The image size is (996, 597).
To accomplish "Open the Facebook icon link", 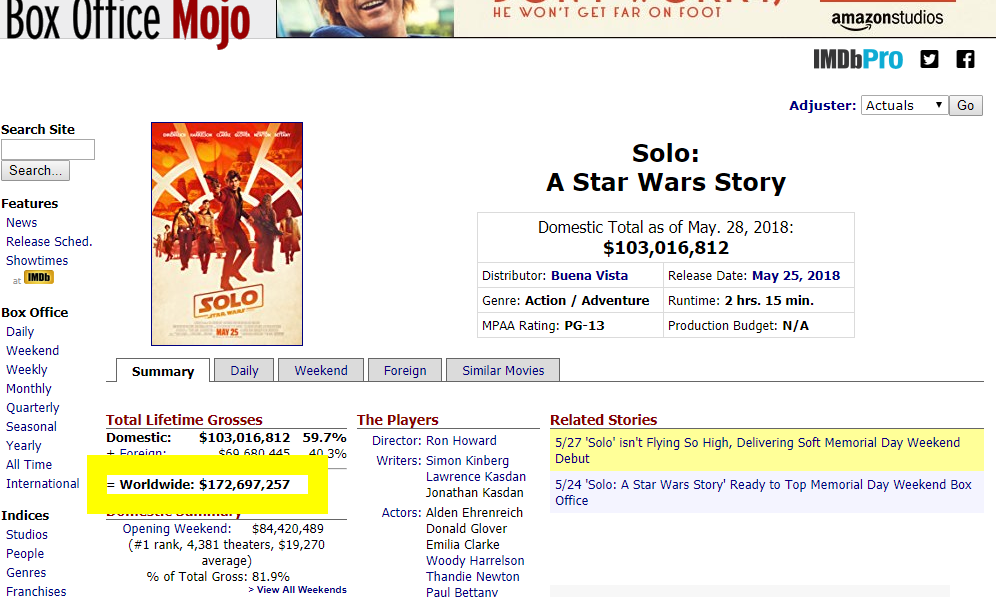I will (966, 59).
